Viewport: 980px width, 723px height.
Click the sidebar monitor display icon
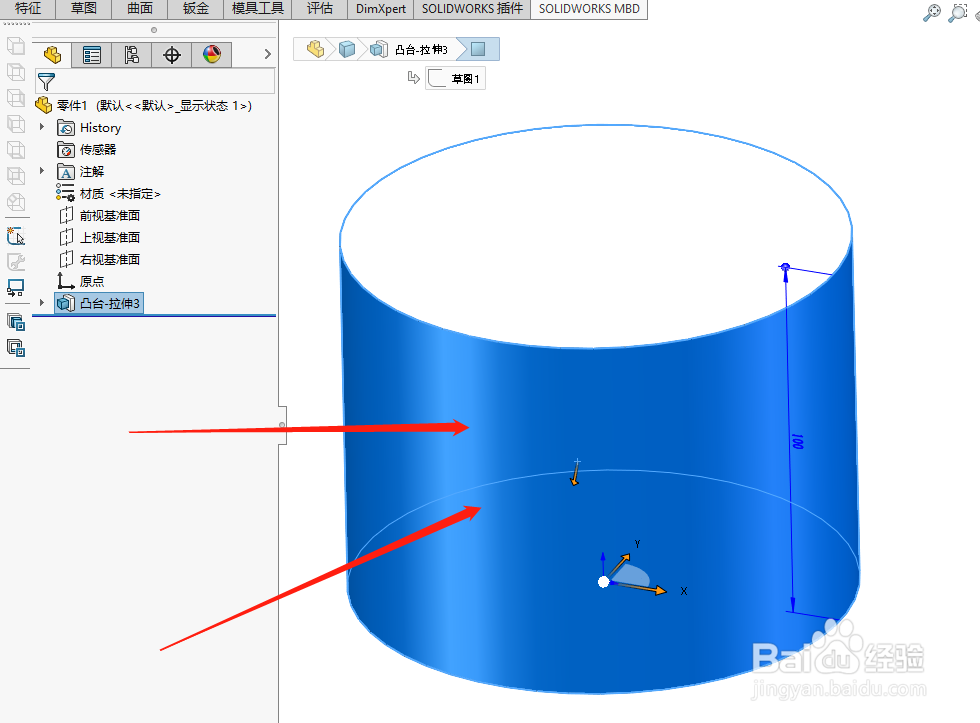click(16, 288)
